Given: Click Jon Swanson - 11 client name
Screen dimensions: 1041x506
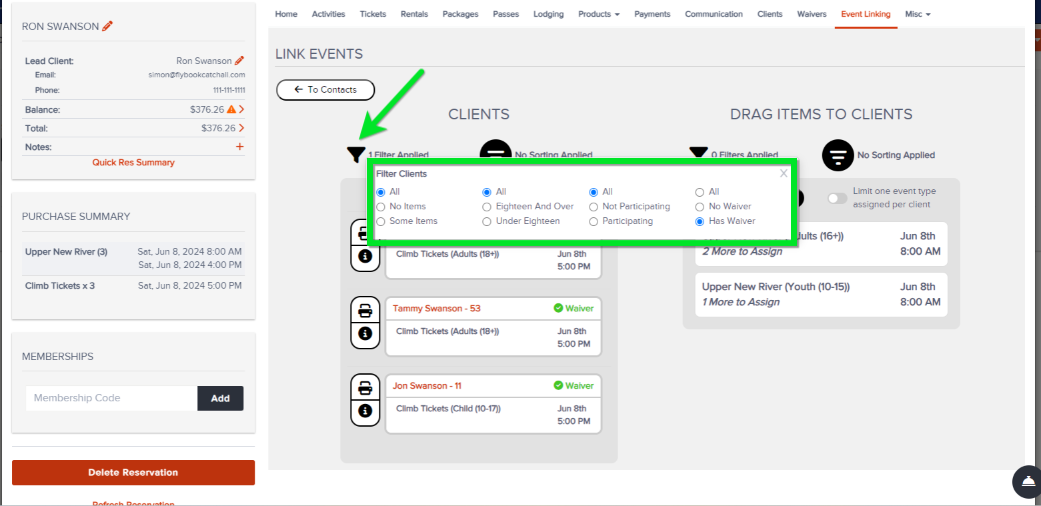Looking at the screenshot, I should (427, 385).
